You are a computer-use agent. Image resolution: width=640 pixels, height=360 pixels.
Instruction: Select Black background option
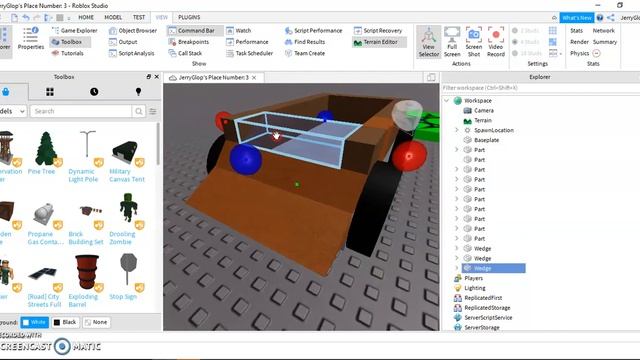pos(65,322)
